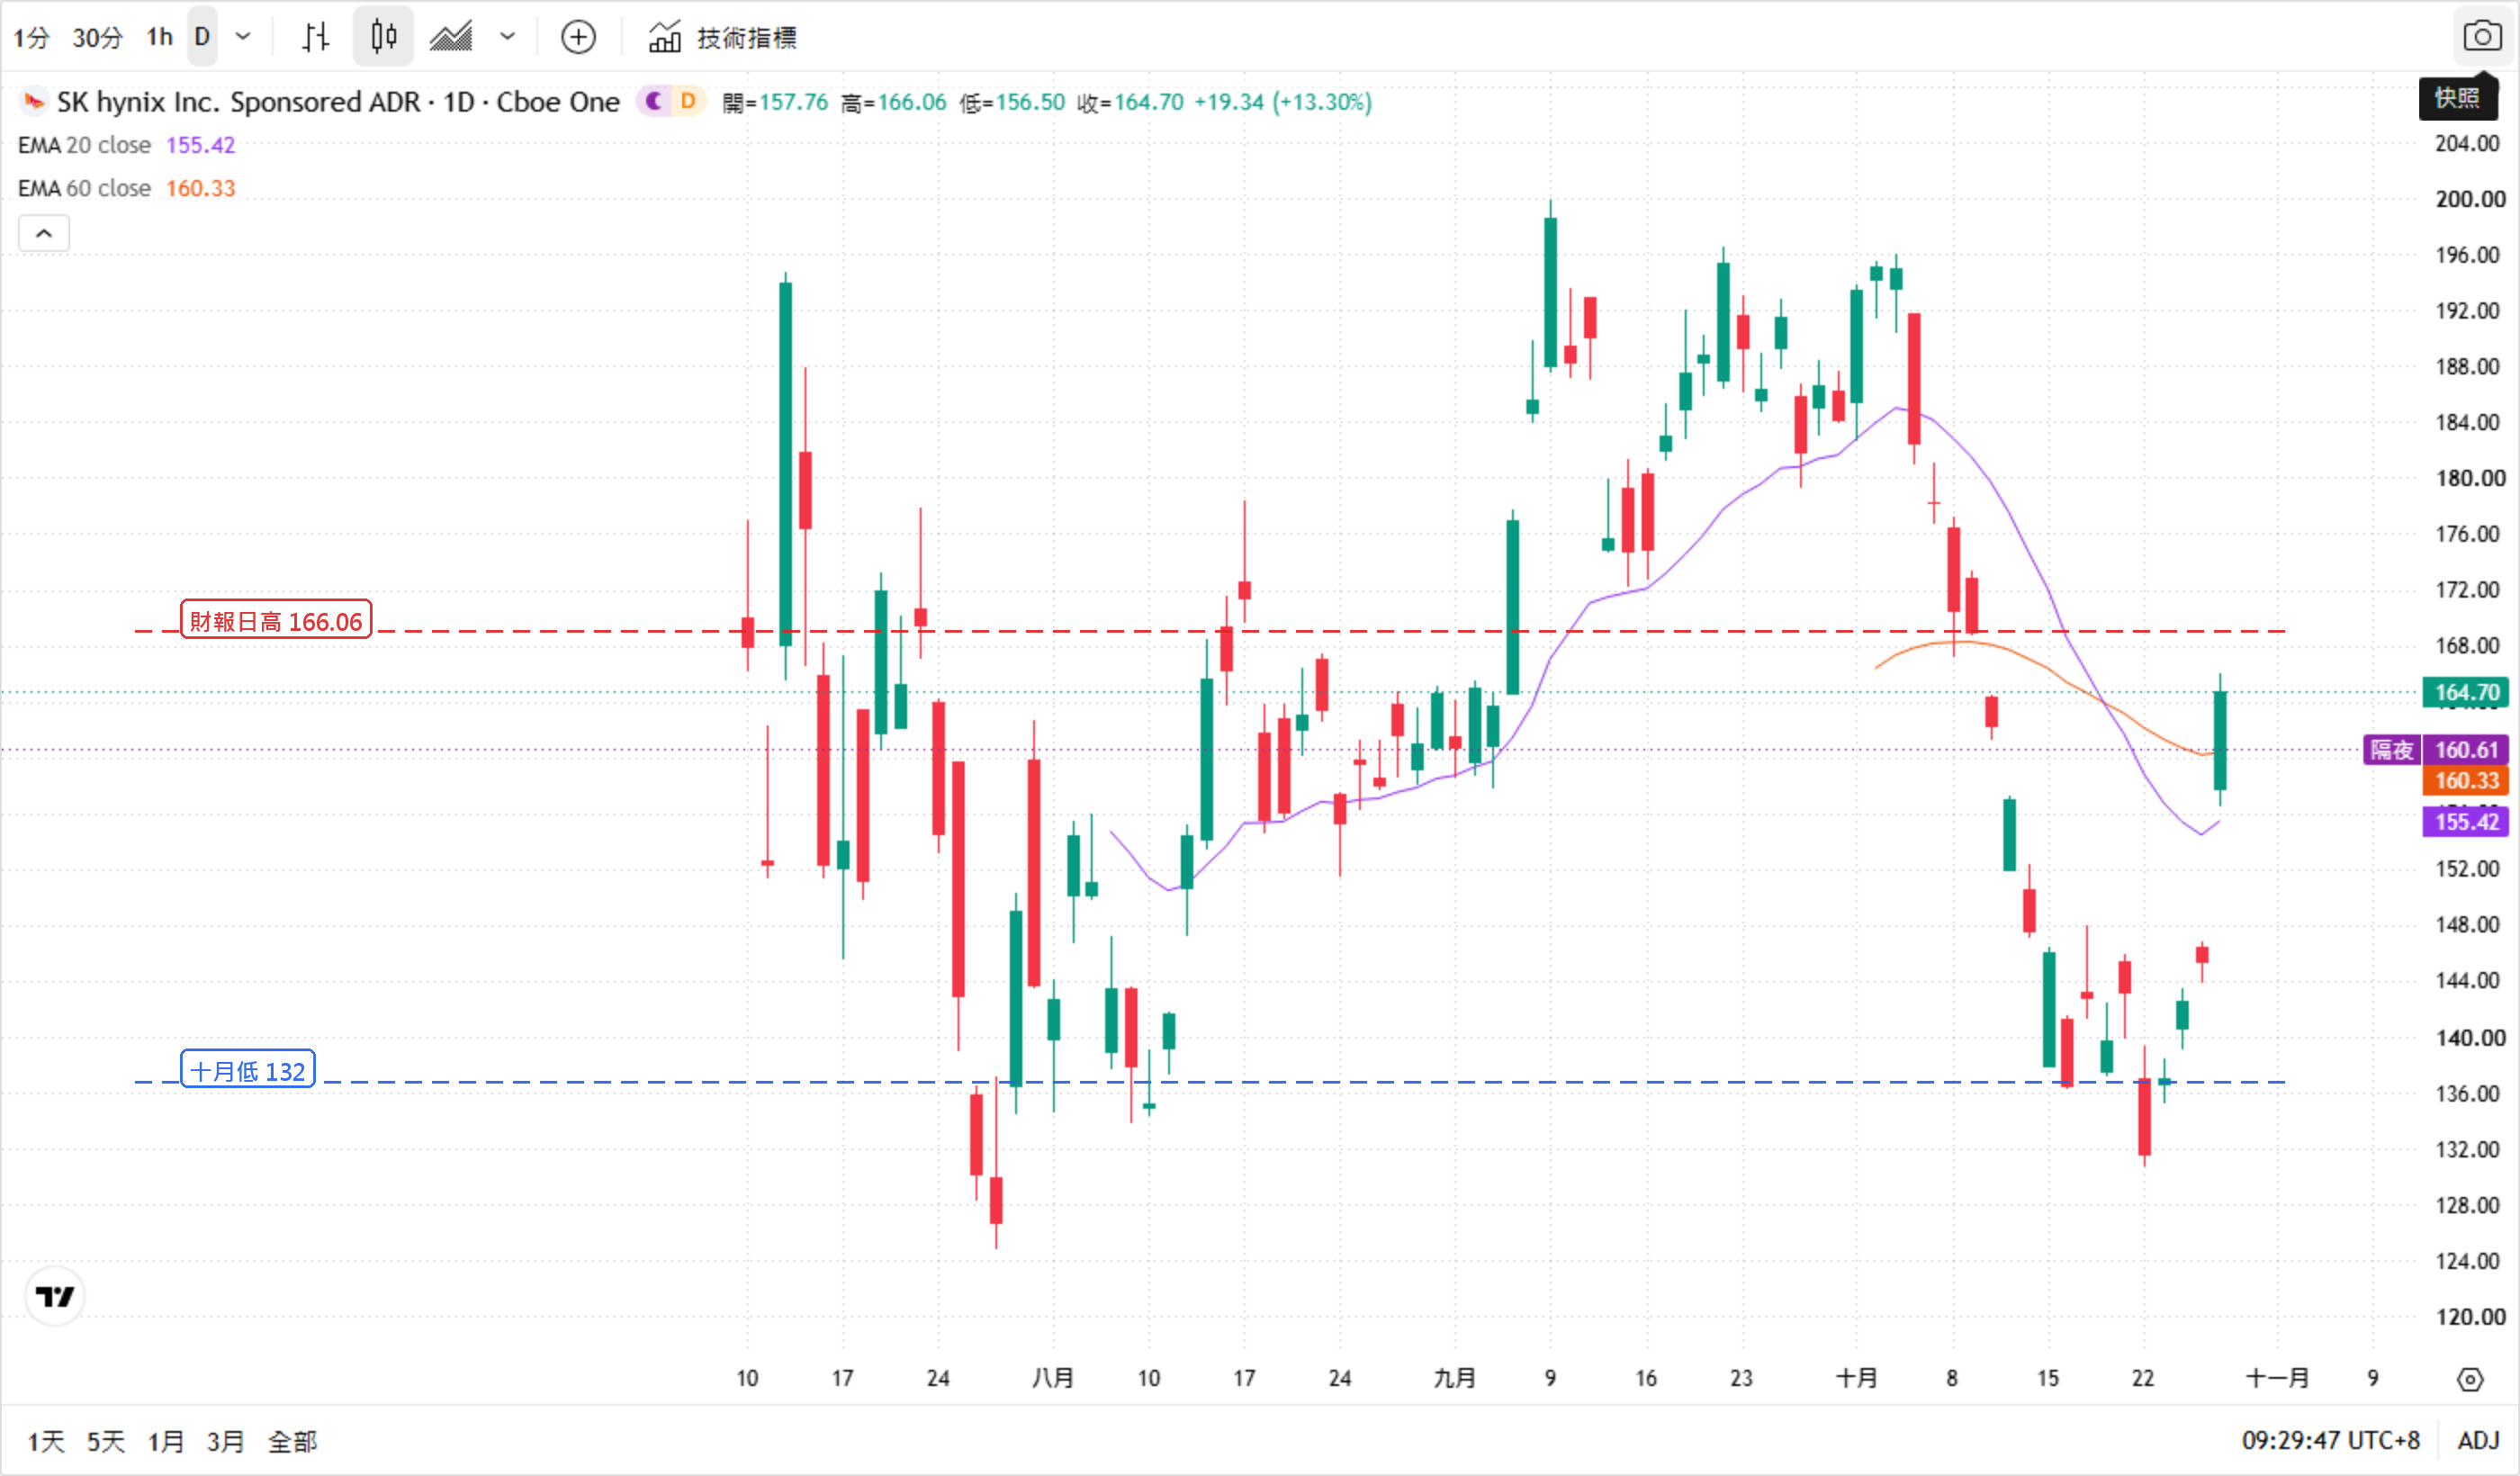Viewport: 2520px width, 1476px height.
Task: Click the 隔夜 160.61 price label
Action: tap(2436, 749)
